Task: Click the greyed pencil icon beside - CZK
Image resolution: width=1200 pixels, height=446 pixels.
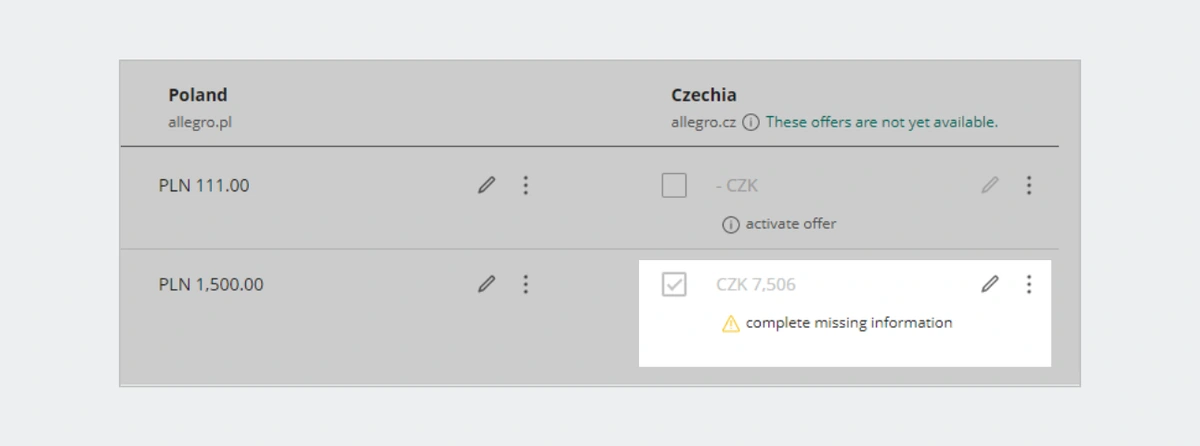Action: click(x=990, y=185)
